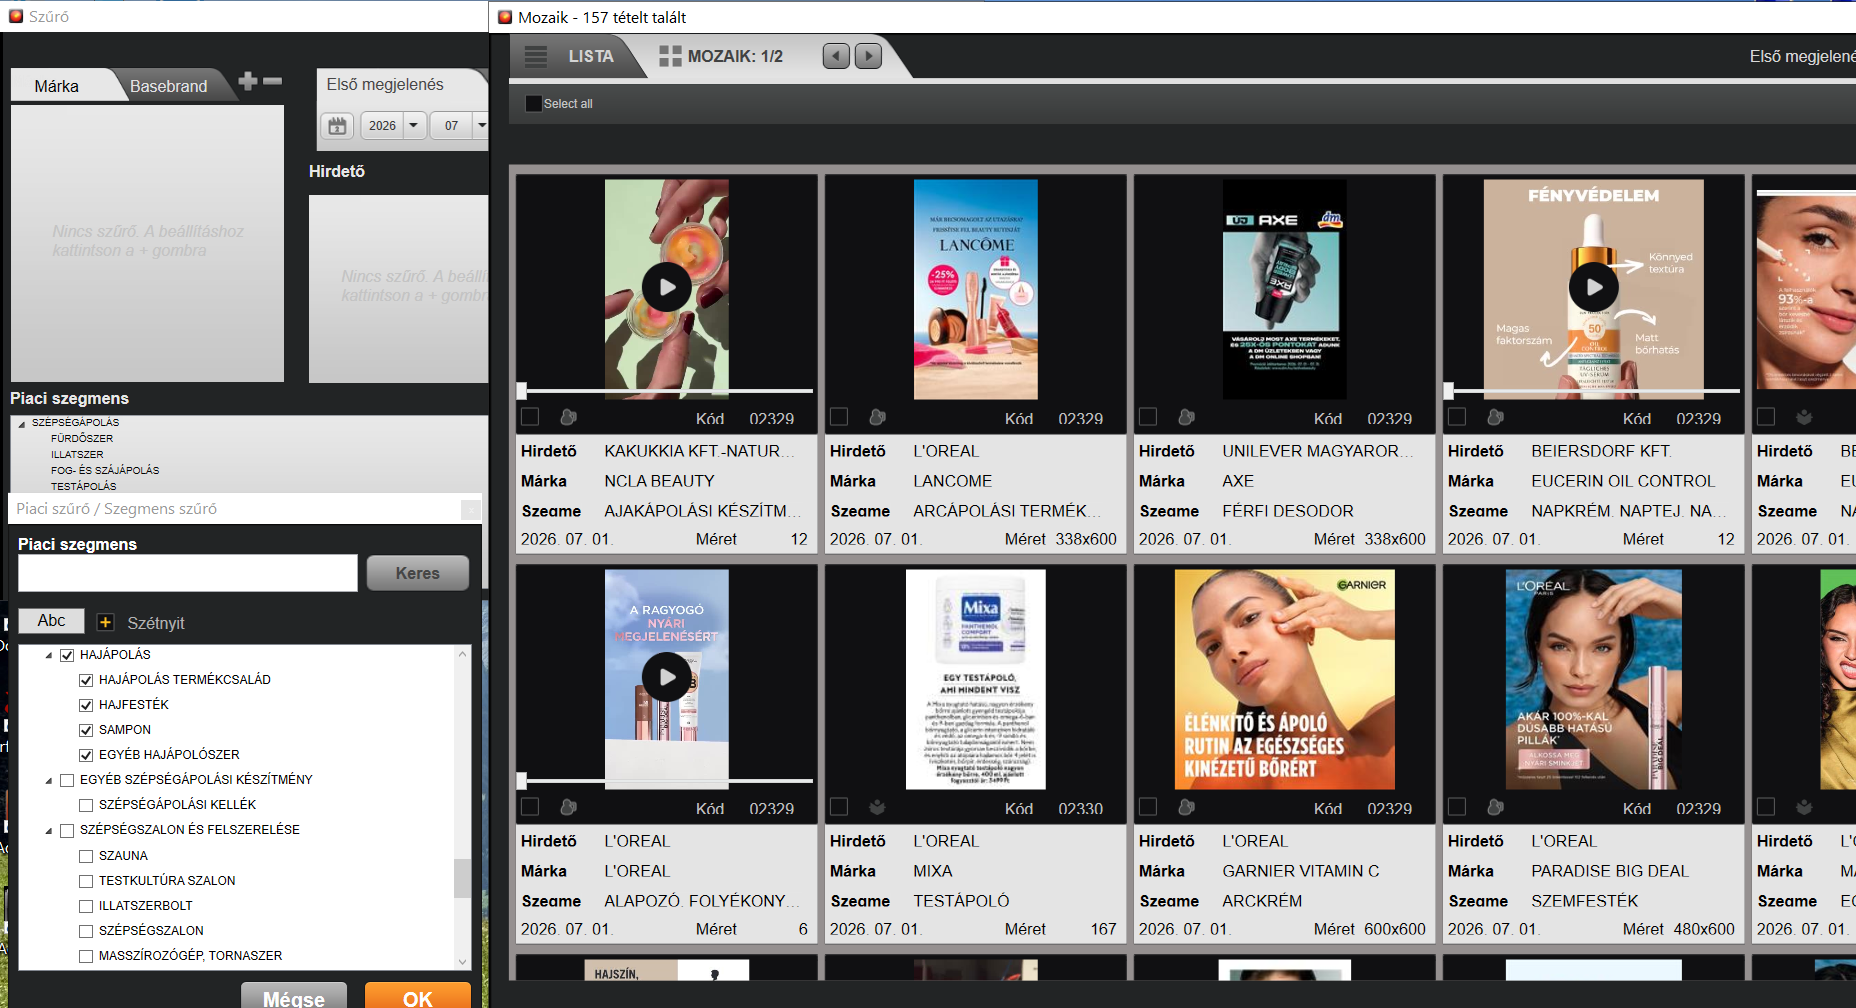Click Szétnyit to expand the tree
The height and width of the screenshot is (1008, 1856).
coord(156,623)
